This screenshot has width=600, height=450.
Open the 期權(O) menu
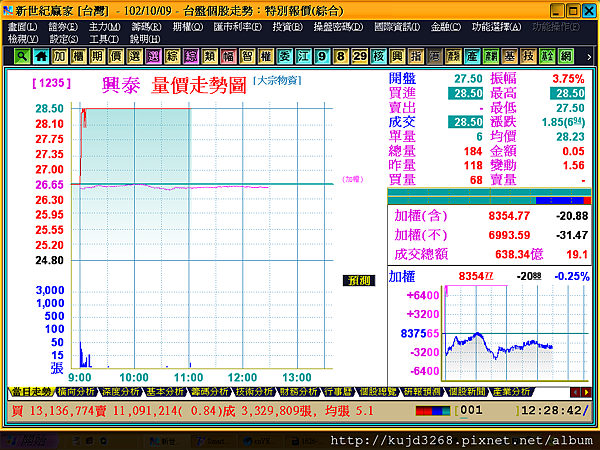coord(188,27)
